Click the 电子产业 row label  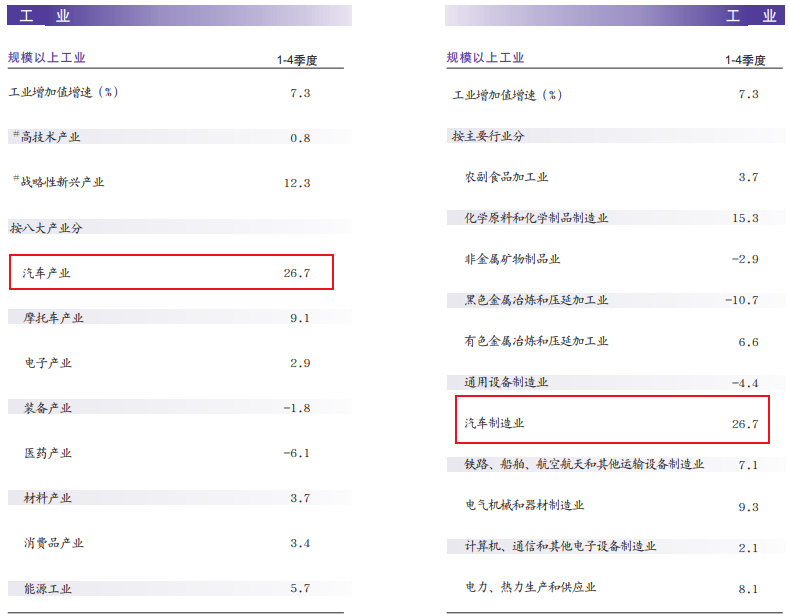(x=48, y=363)
